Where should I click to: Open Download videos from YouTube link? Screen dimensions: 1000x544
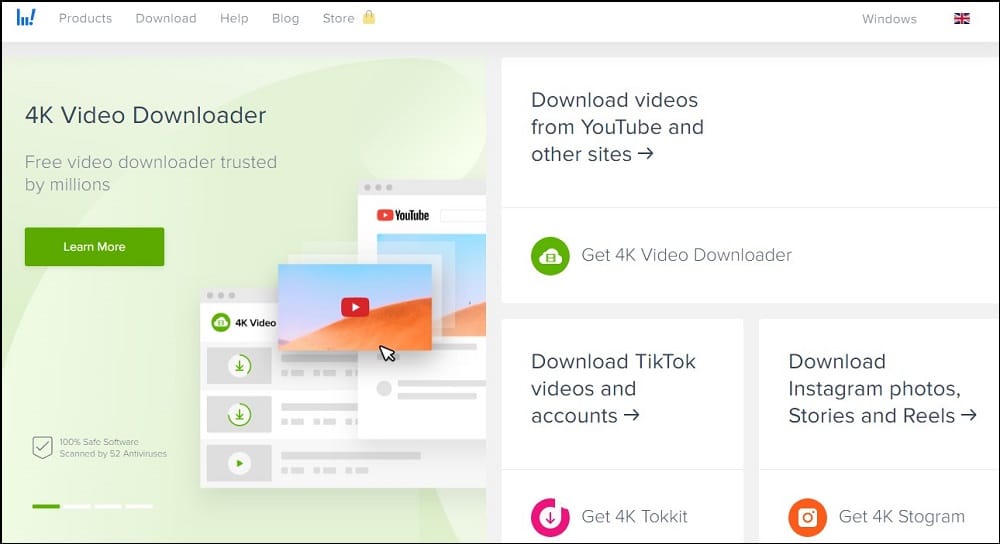617,127
